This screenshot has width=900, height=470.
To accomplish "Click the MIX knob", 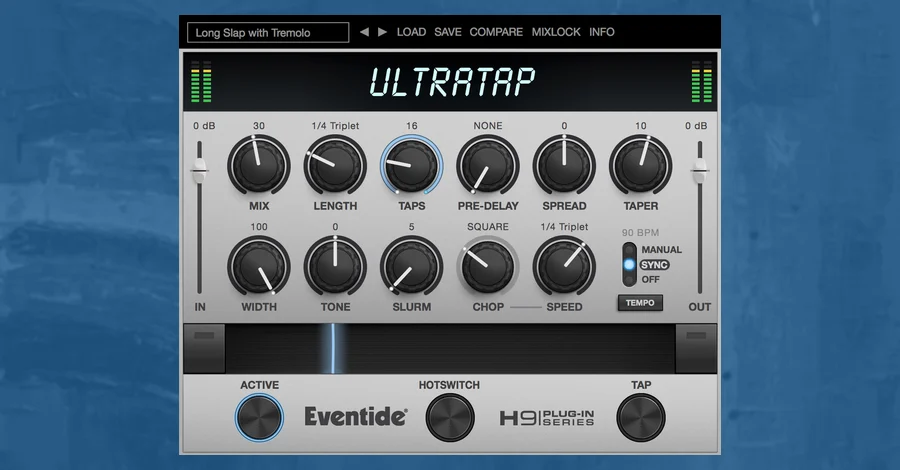I will coord(259,166).
